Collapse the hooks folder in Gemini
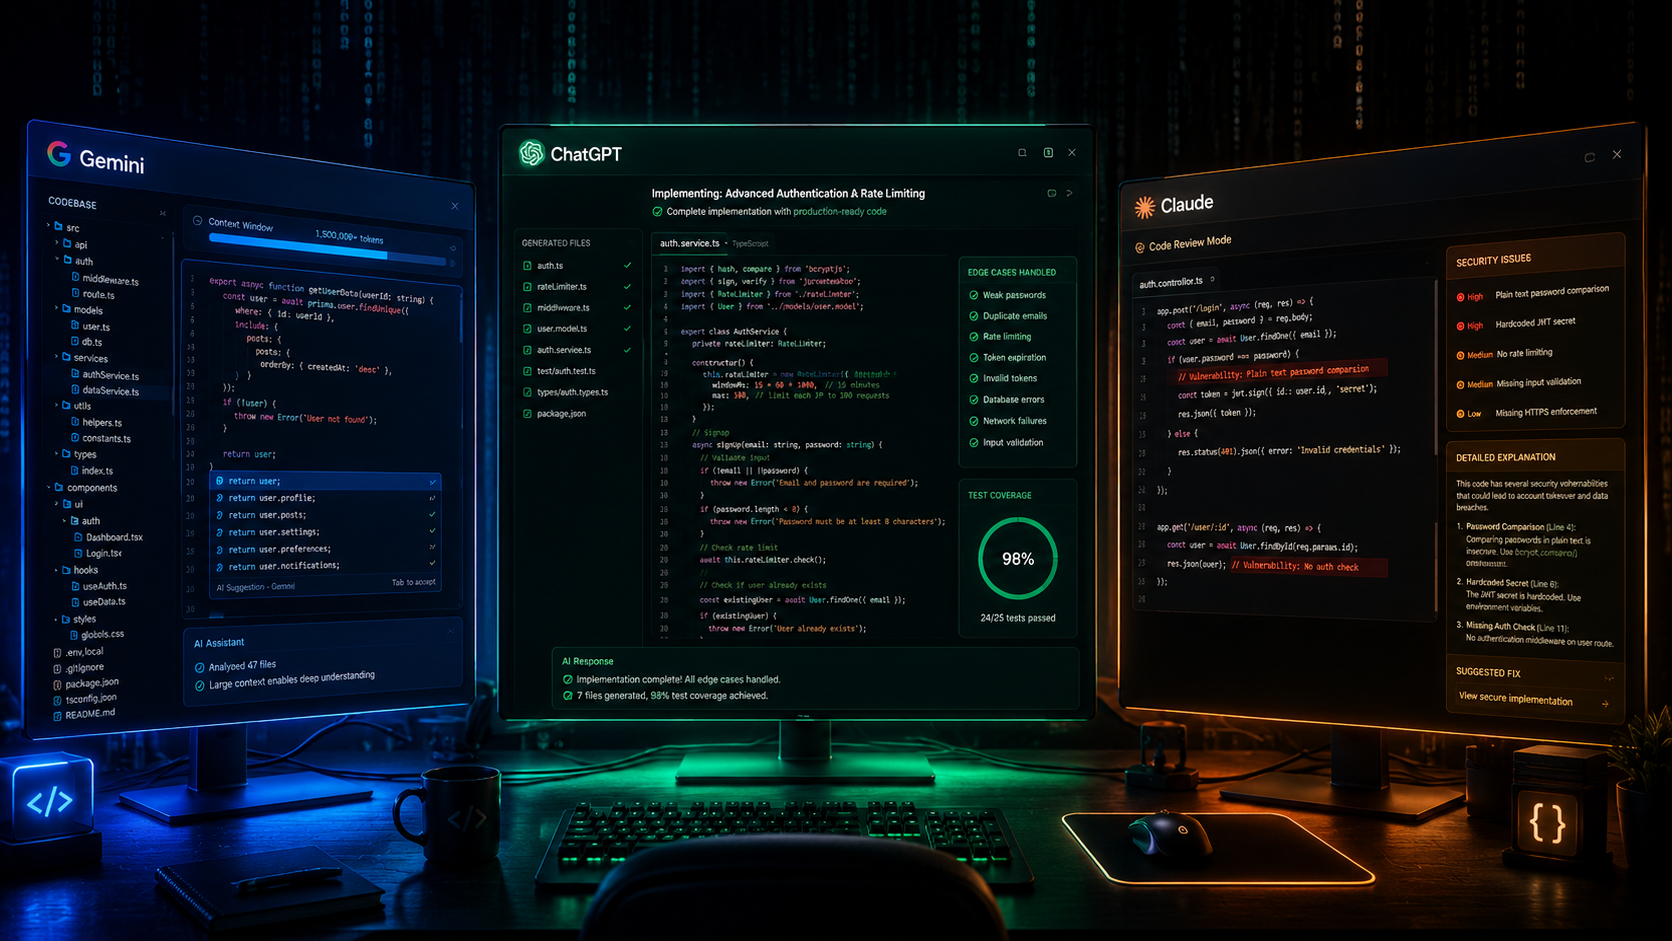Image resolution: width=1672 pixels, height=941 pixels. (x=56, y=570)
